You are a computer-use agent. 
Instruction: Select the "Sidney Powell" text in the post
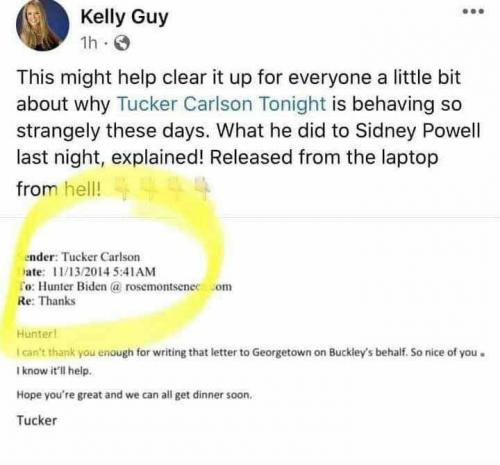[418, 130]
